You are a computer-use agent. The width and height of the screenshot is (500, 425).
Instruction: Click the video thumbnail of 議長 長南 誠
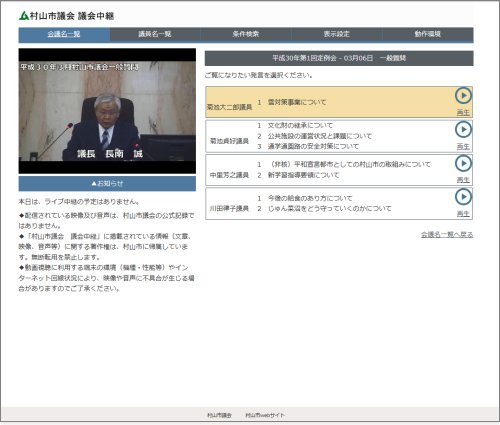pos(107,111)
